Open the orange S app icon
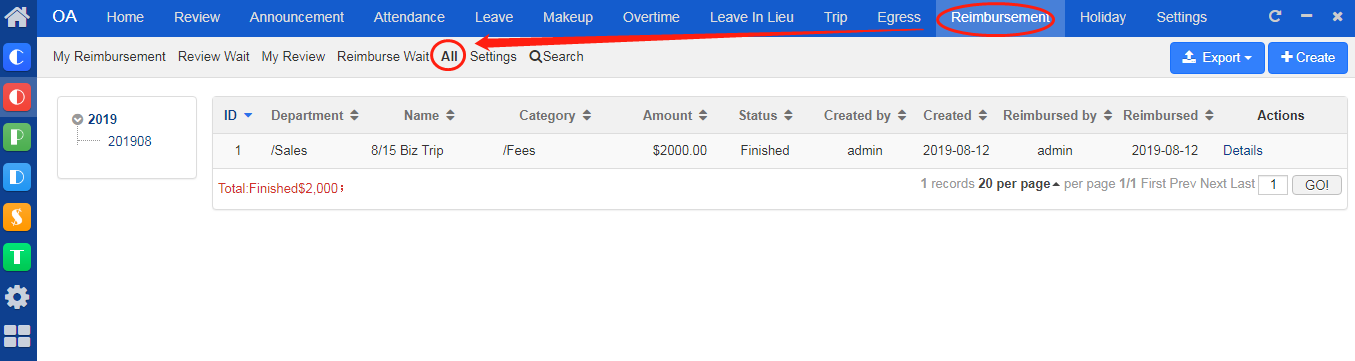Viewport: 1355px width, 361px height. click(x=18, y=217)
